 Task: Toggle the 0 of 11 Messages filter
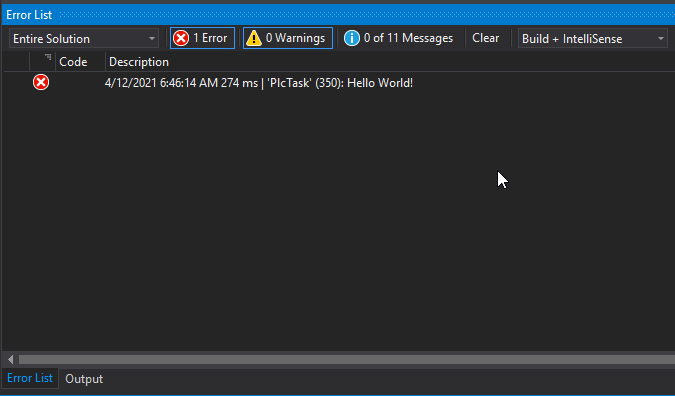tap(398, 38)
